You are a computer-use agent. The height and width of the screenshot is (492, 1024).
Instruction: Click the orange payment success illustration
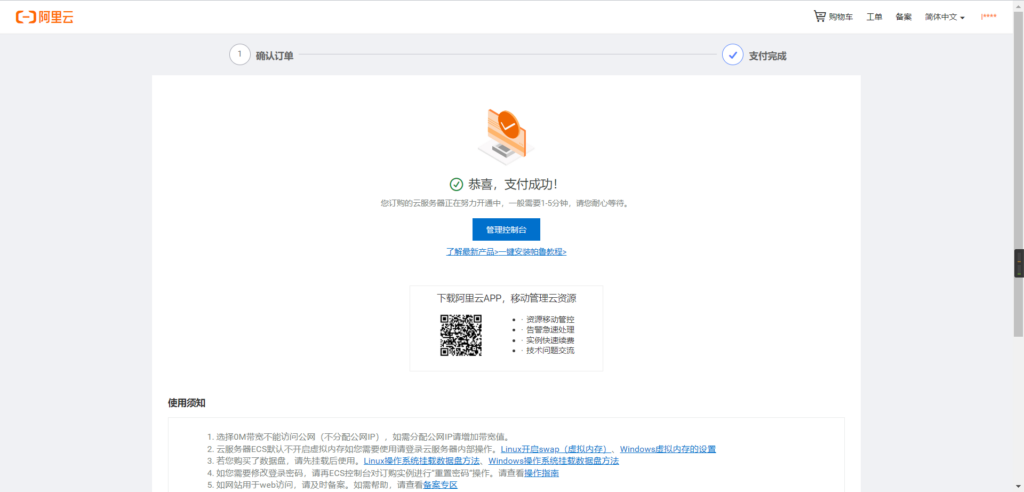tap(505, 134)
